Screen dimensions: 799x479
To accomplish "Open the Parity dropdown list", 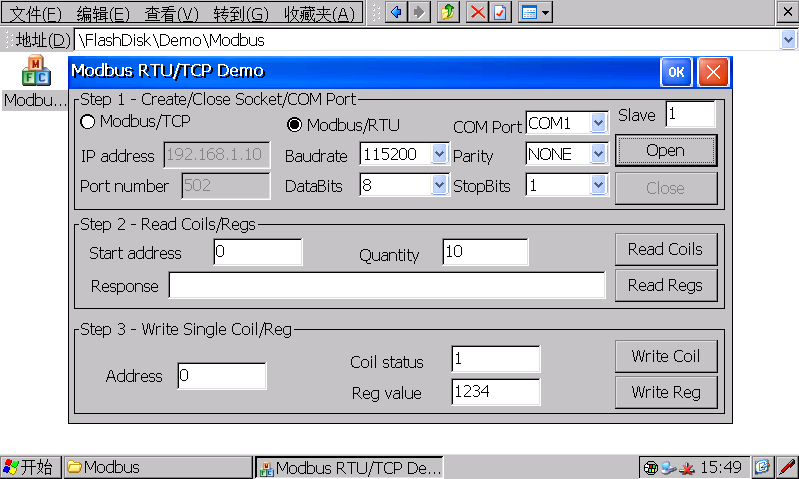I will click(x=599, y=154).
